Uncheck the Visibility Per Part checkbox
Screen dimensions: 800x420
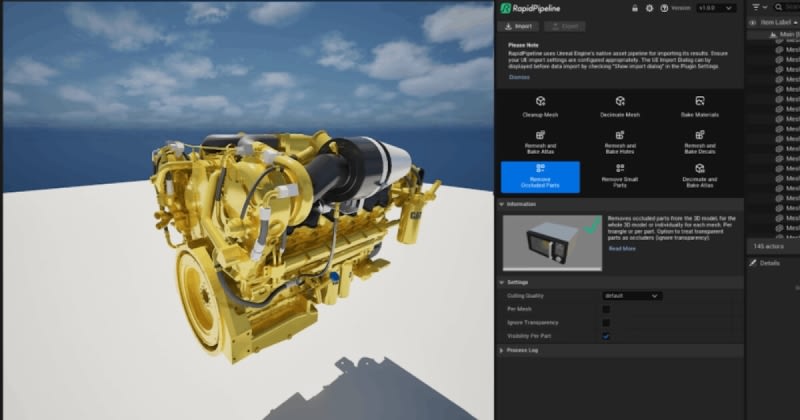[606, 336]
